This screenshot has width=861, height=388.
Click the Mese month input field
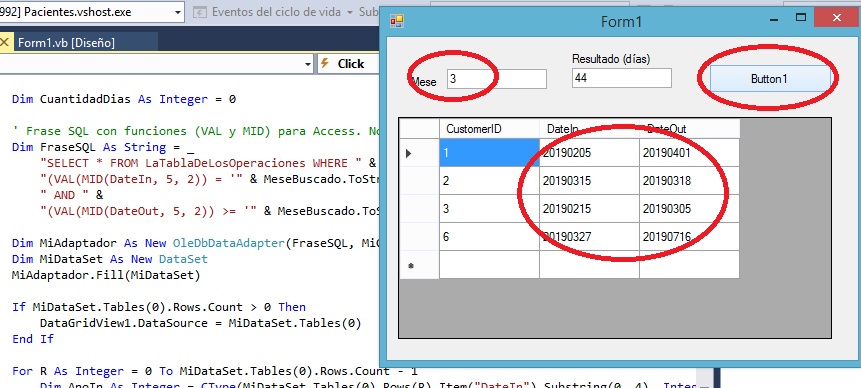click(497, 78)
